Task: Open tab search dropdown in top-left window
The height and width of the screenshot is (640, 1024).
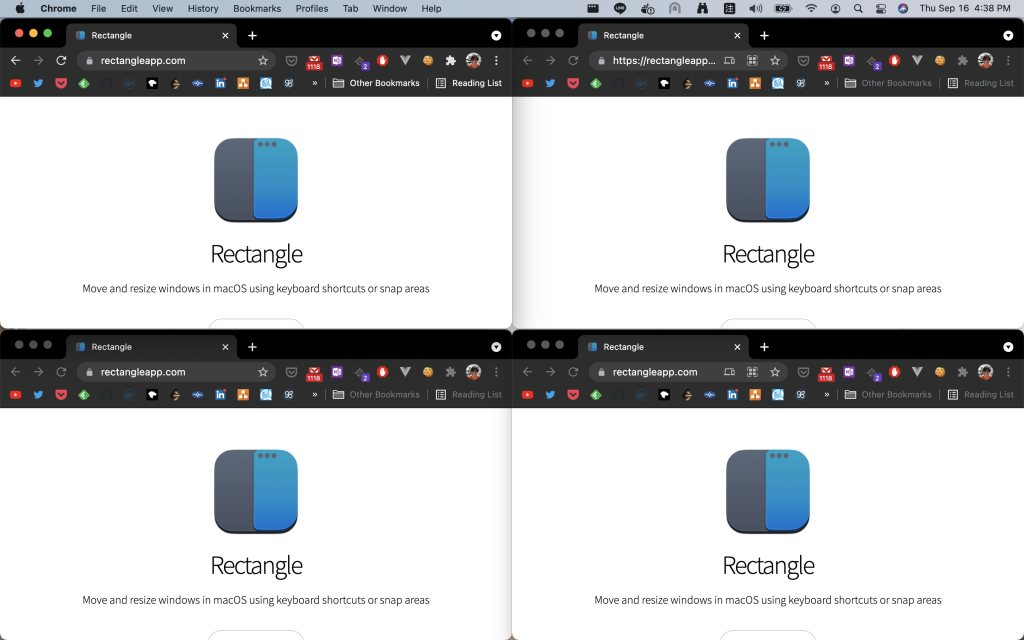Action: point(496,35)
